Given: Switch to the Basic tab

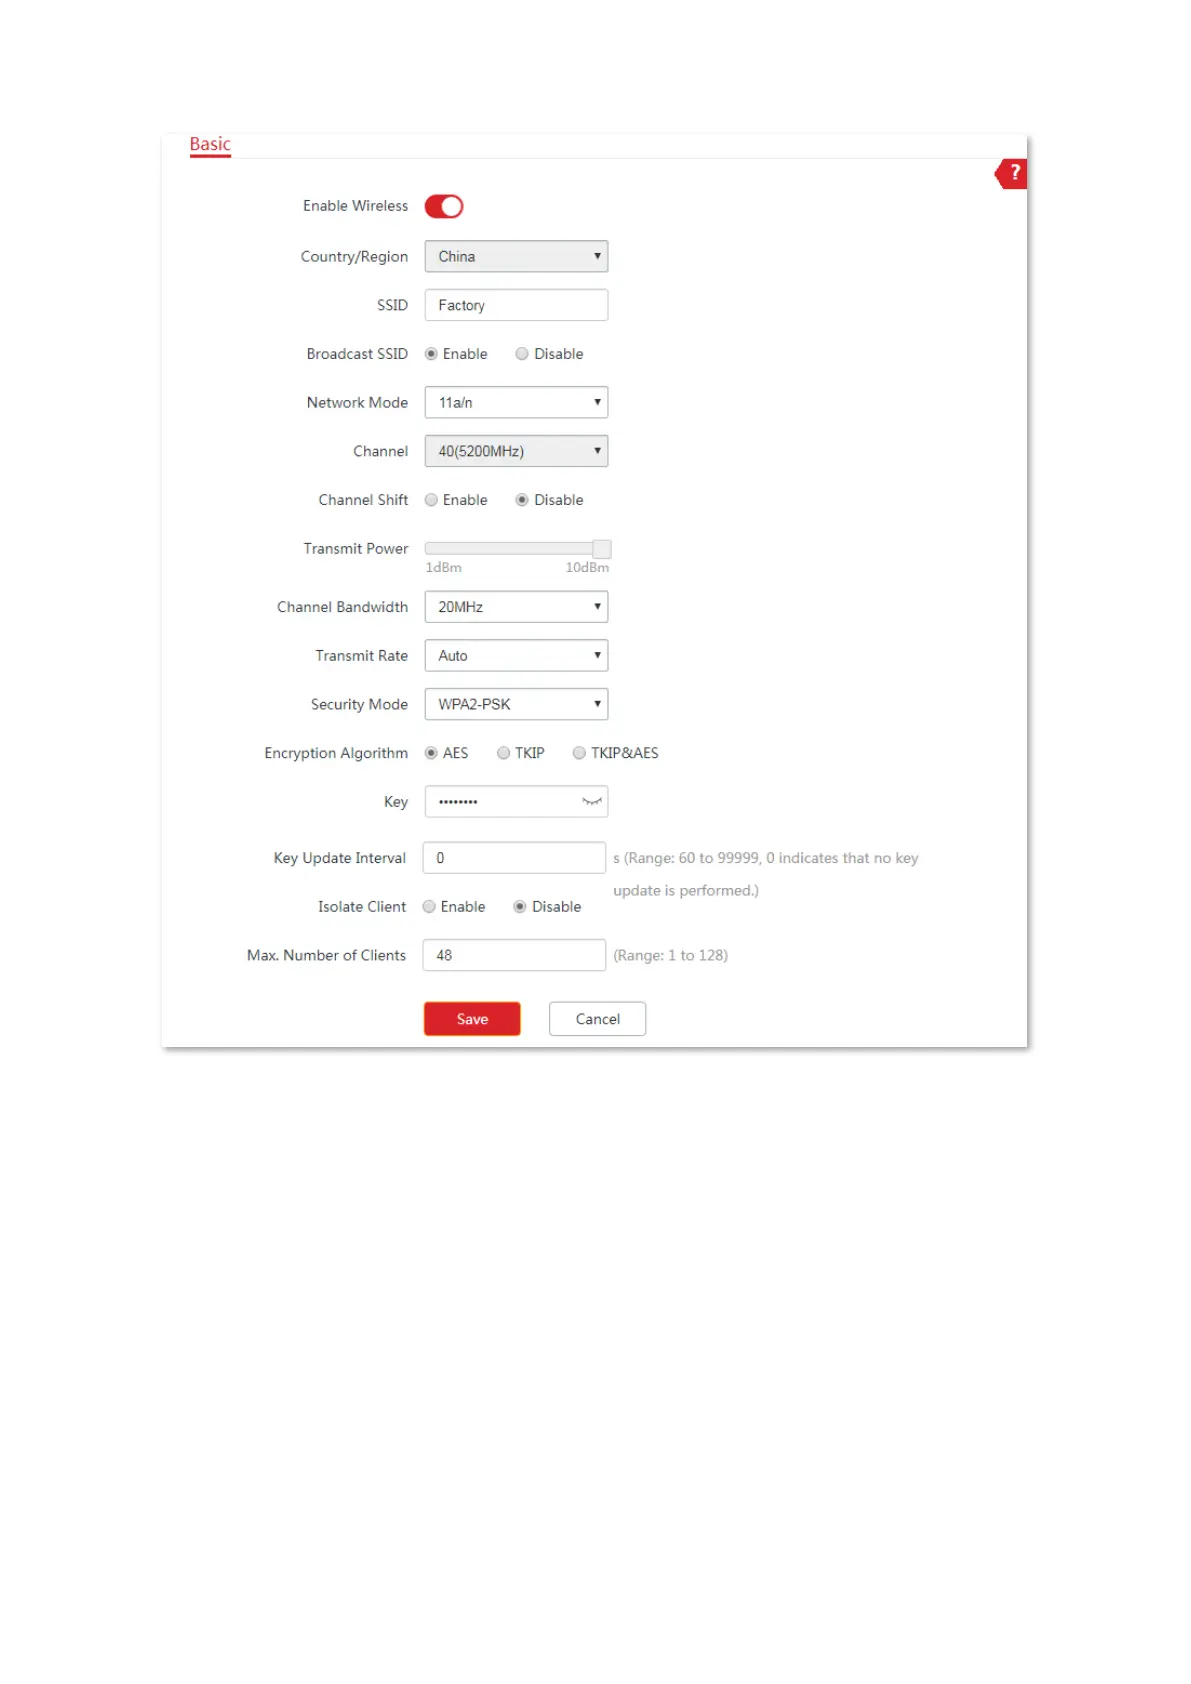Looking at the screenshot, I should pyautogui.click(x=210, y=144).
